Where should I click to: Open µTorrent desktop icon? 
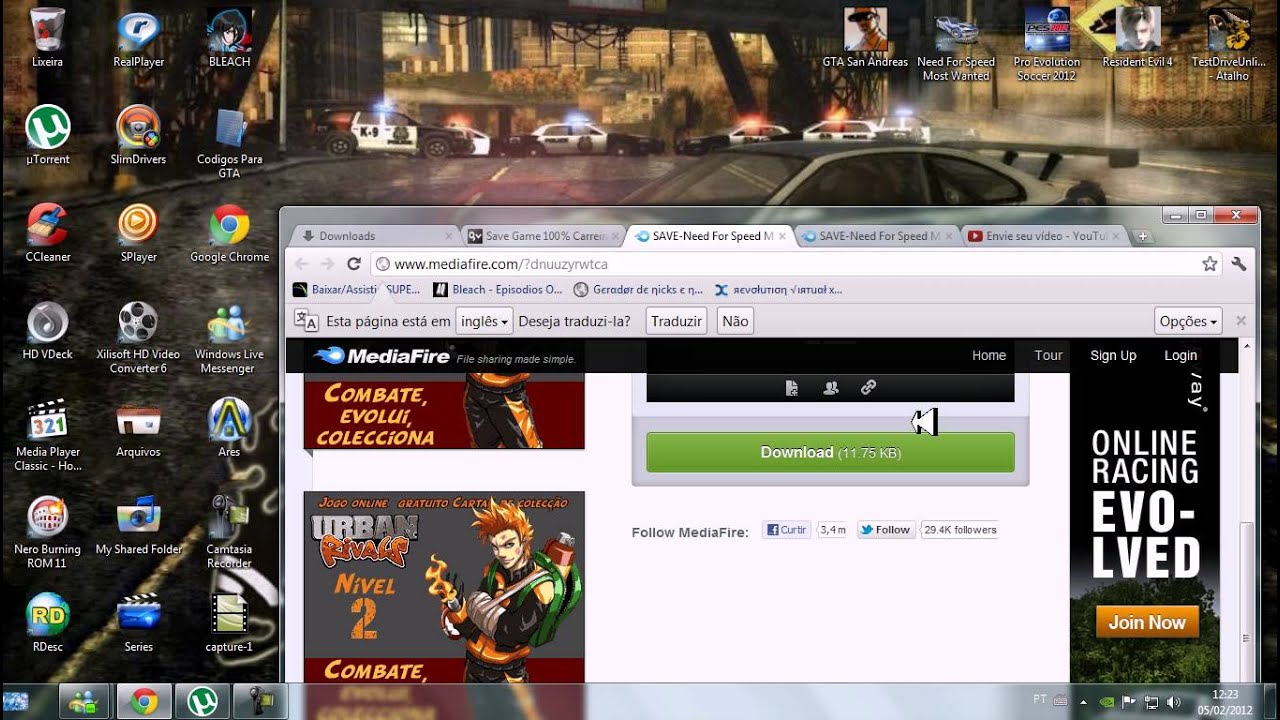[x=47, y=135]
